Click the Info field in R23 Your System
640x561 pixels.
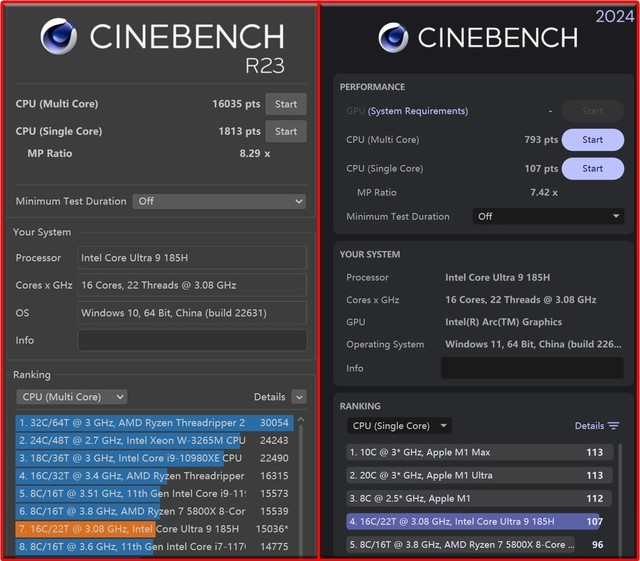coord(192,340)
